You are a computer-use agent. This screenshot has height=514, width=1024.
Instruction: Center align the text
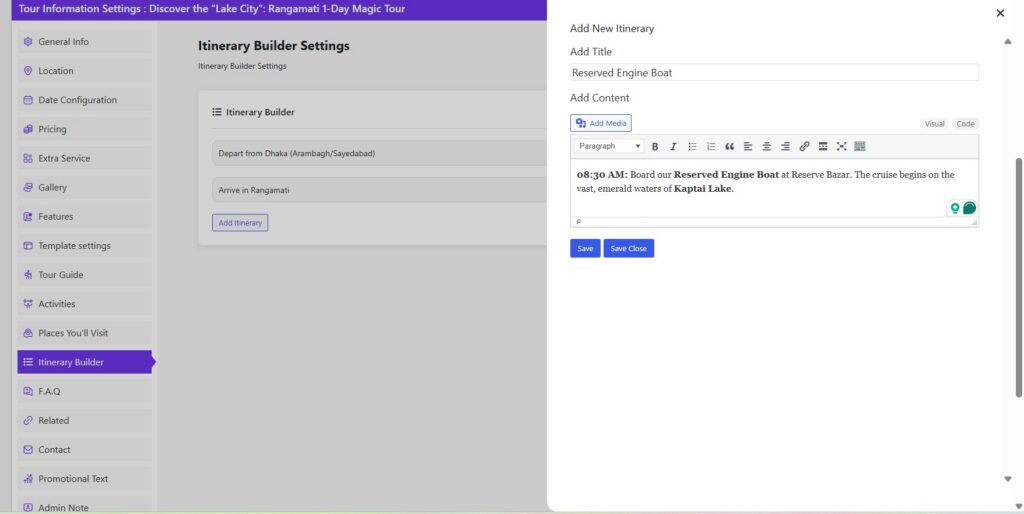pyautogui.click(x=767, y=146)
